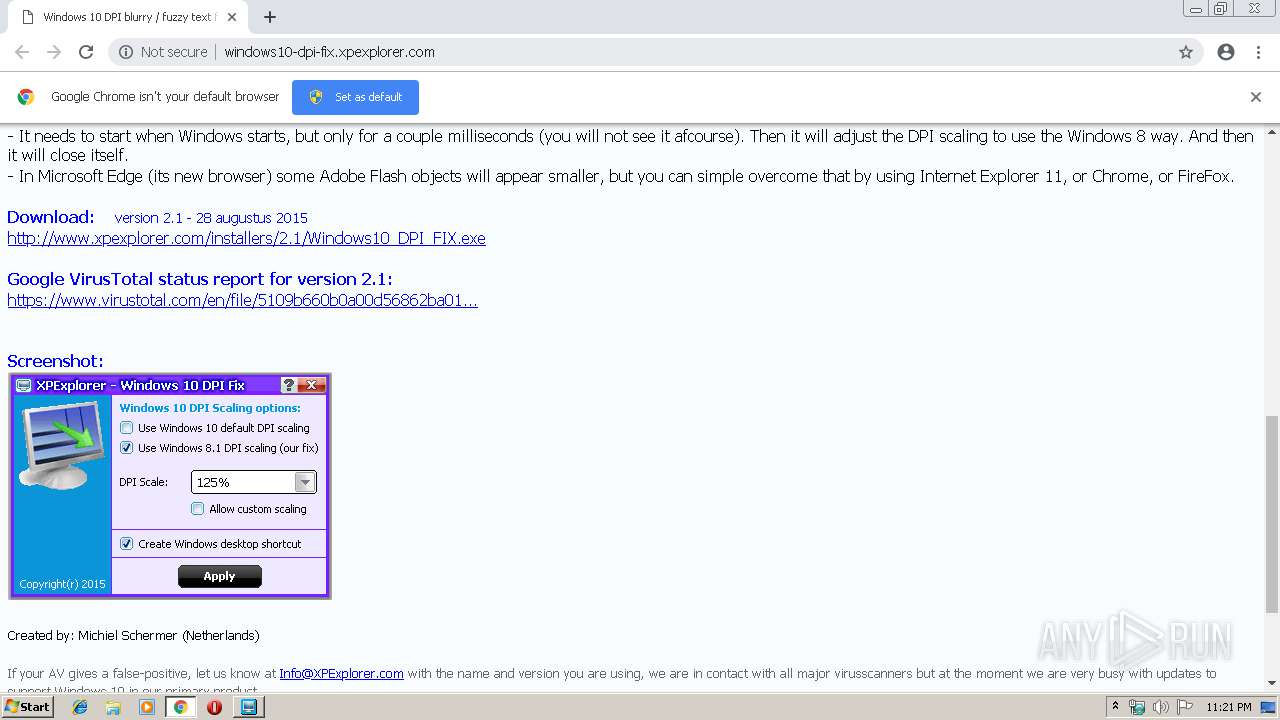Click the 11:21 PM system clock

[x=1228, y=707]
